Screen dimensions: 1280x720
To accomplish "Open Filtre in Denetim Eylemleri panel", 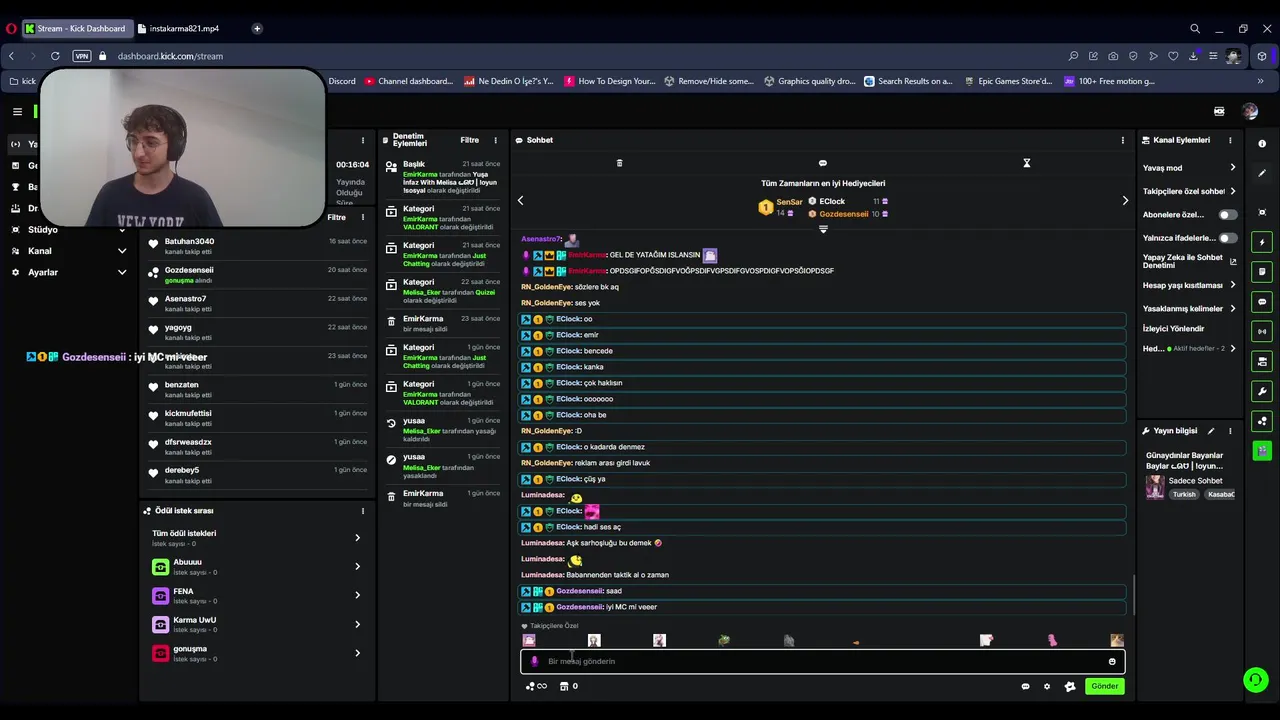I will (x=469, y=140).
